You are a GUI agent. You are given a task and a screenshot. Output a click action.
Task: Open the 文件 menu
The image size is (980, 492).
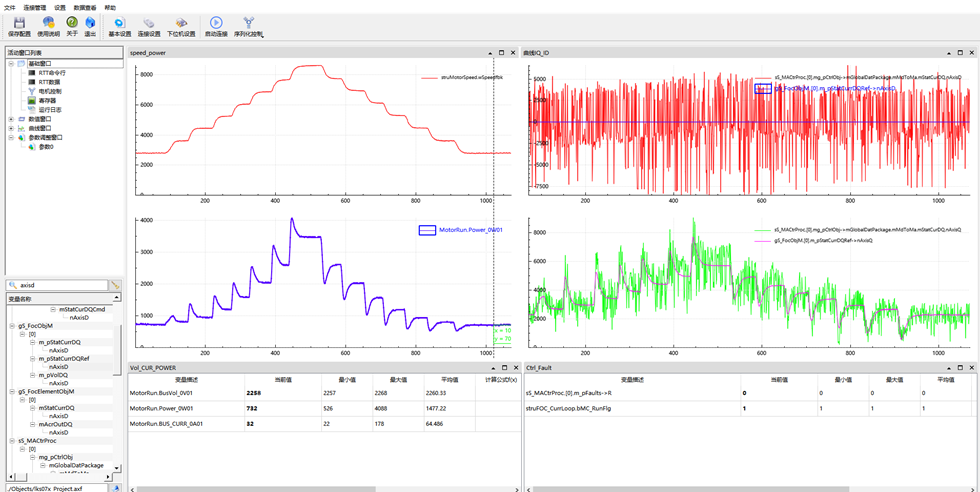click(10, 6)
